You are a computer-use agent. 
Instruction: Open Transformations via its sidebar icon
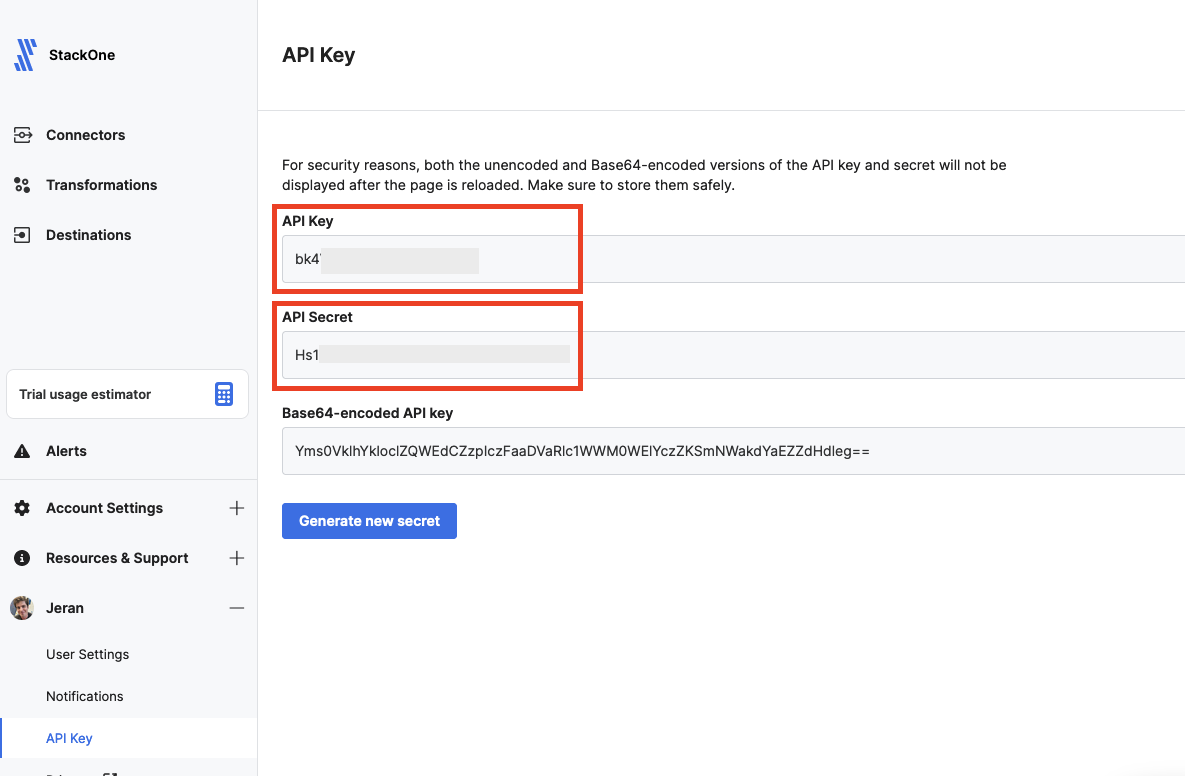tap(21, 184)
